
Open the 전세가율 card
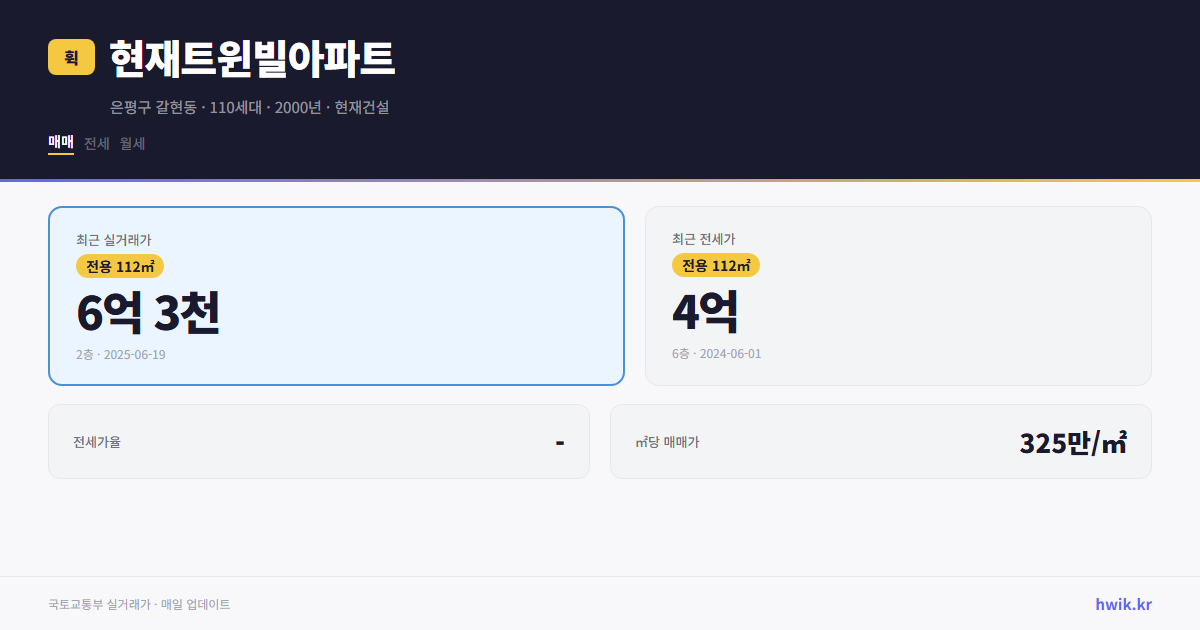pos(318,441)
